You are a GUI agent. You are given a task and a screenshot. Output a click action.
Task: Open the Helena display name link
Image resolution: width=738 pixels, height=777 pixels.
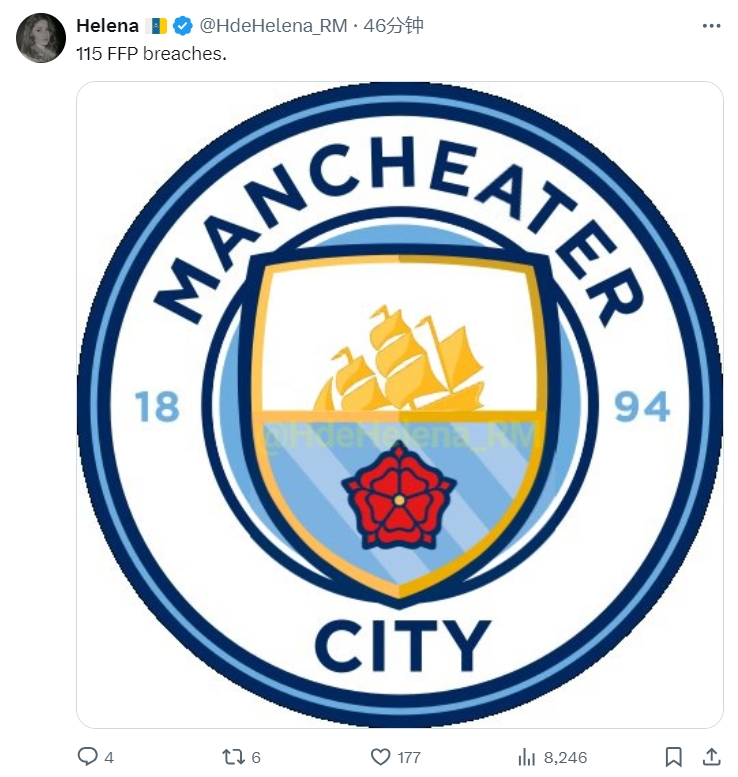(x=107, y=26)
